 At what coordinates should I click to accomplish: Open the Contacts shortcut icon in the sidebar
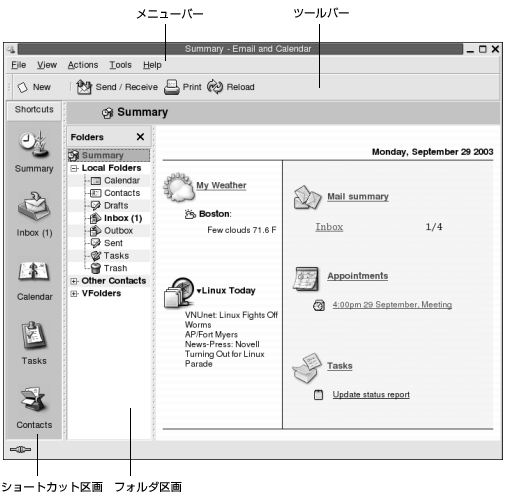coord(33,399)
